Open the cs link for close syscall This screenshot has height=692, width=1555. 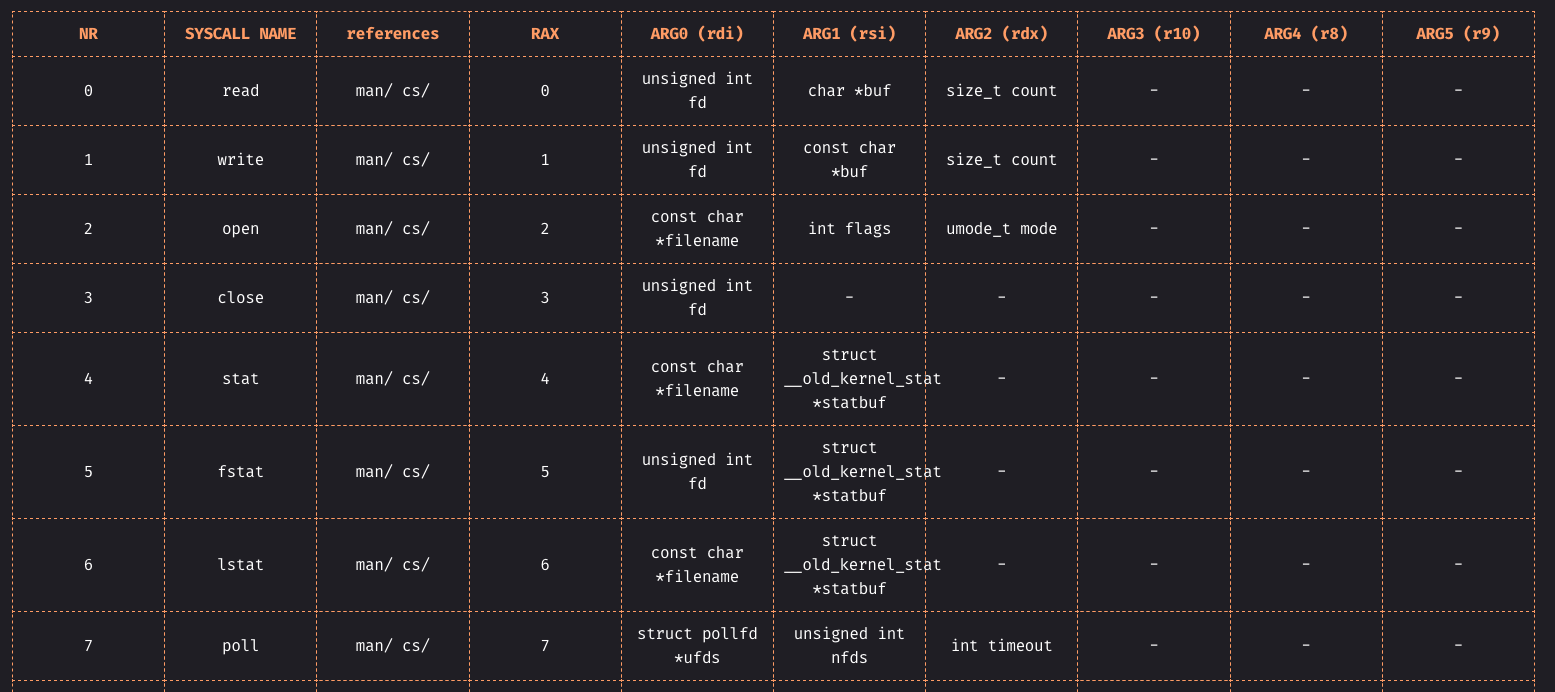coord(415,298)
